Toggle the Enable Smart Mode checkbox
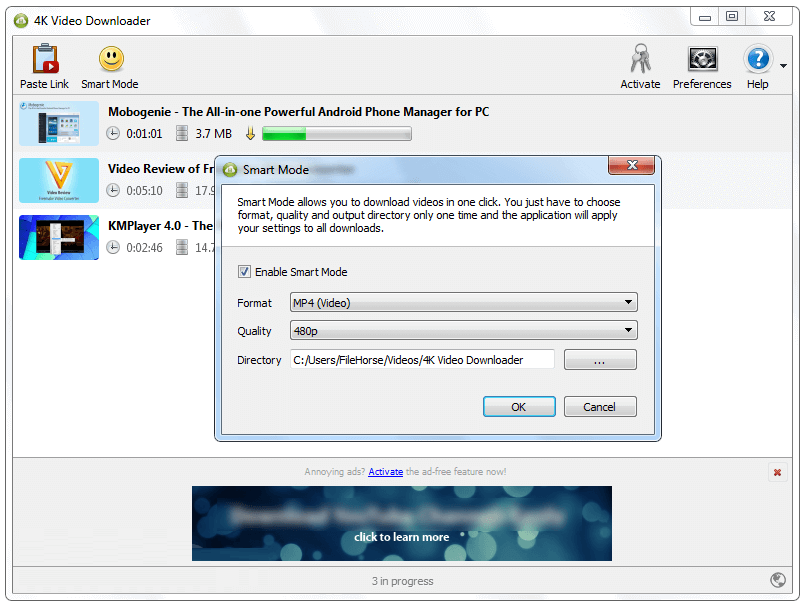Viewport: 807px width, 610px height. [x=244, y=272]
